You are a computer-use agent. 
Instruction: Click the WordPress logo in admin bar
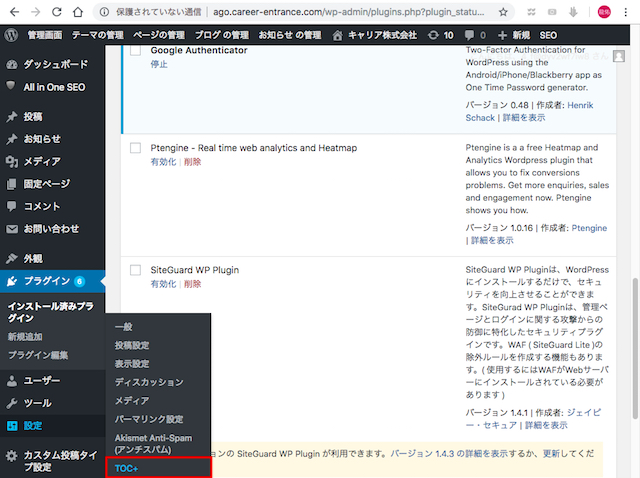[11, 34]
